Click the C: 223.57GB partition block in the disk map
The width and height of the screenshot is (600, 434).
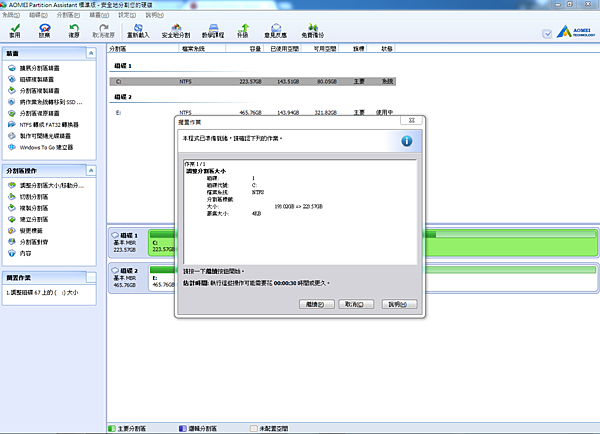373,243
